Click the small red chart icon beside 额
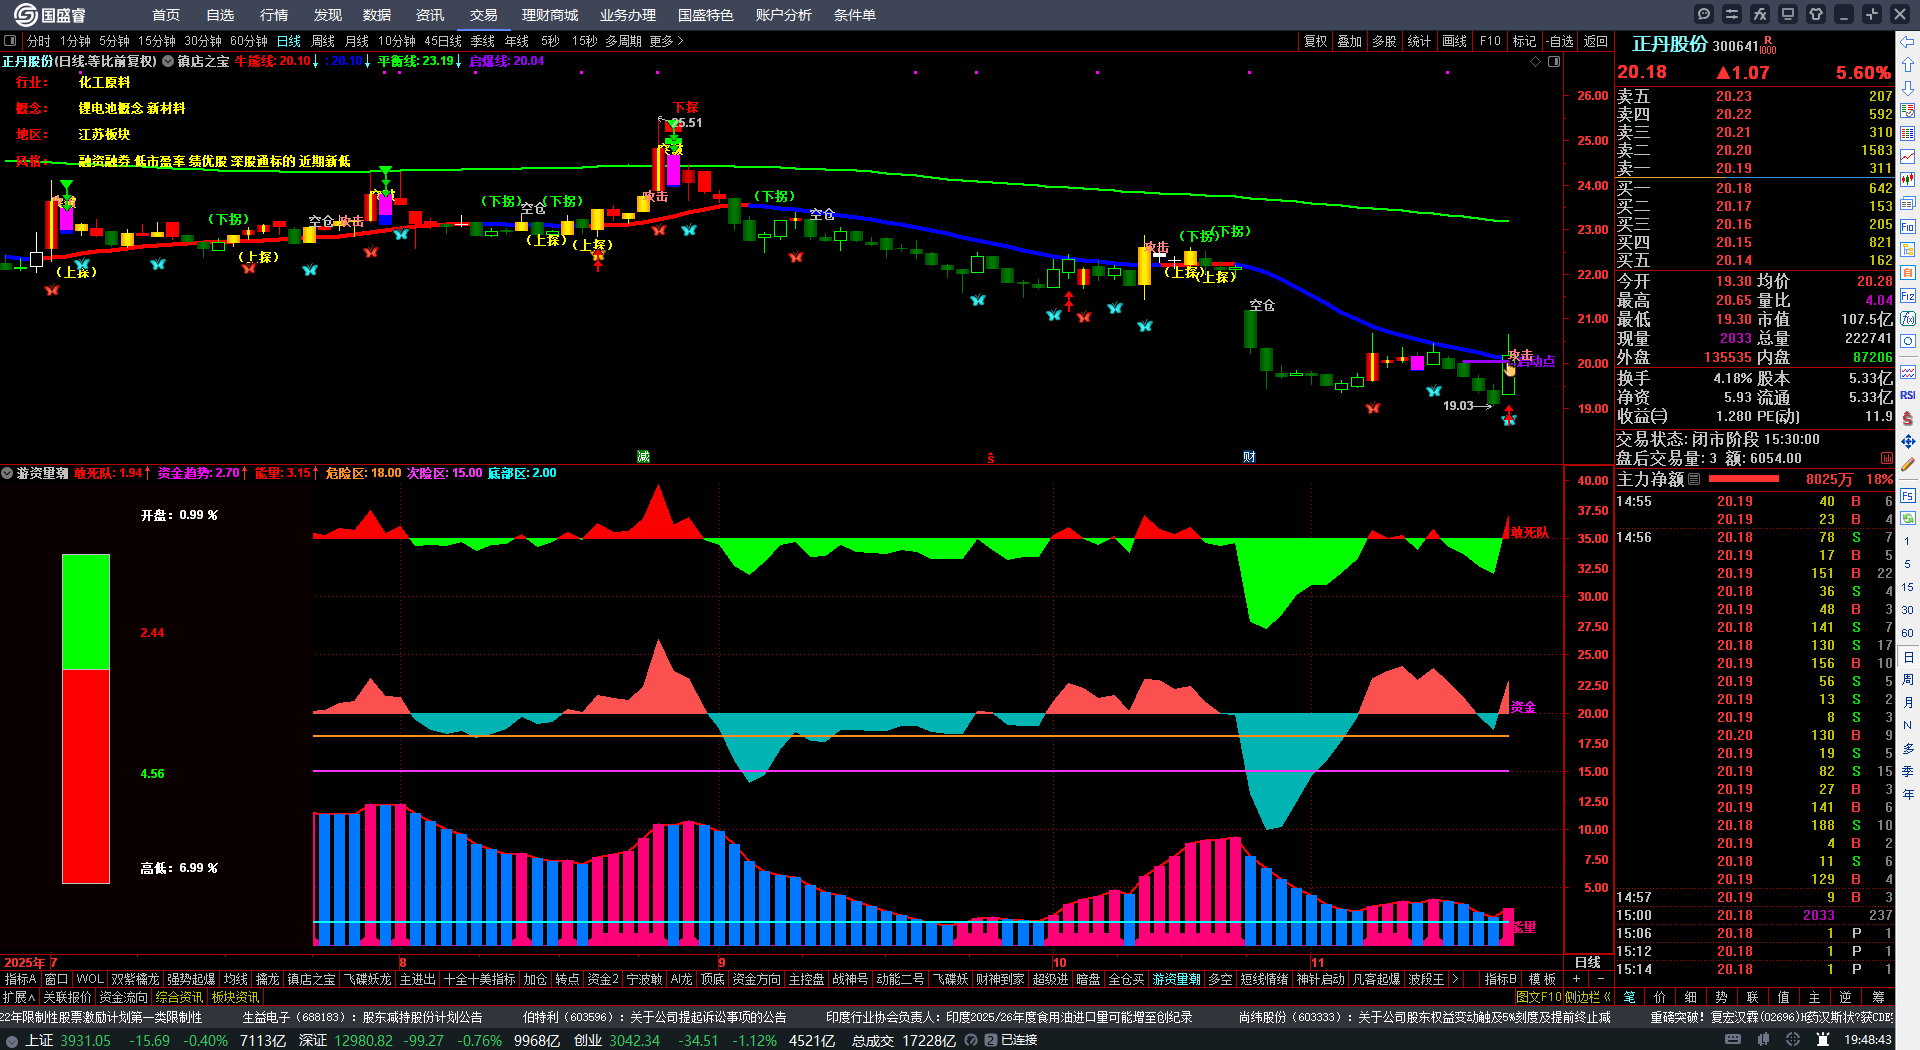Image resolution: width=1920 pixels, height=1050 pixels. [1887, 458]
